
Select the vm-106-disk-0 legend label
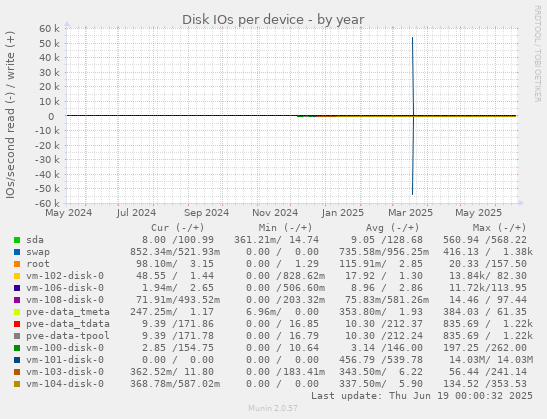[x=65, y=288]
